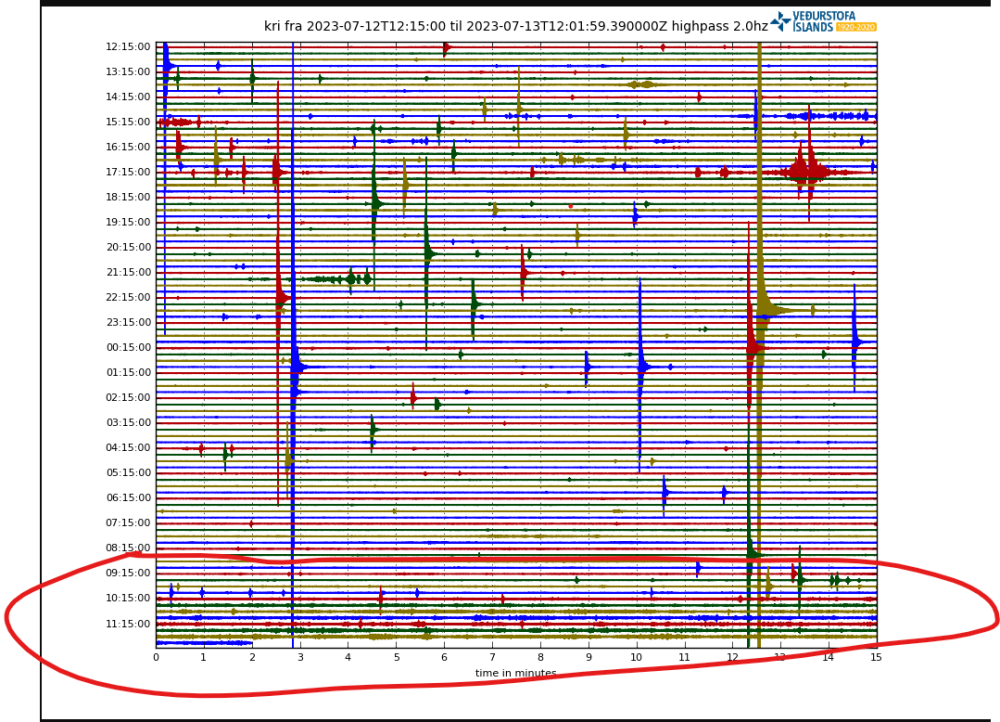Click the blue event at 01:15 near minute 3
1000x722 pixels.
coord(297,367)
